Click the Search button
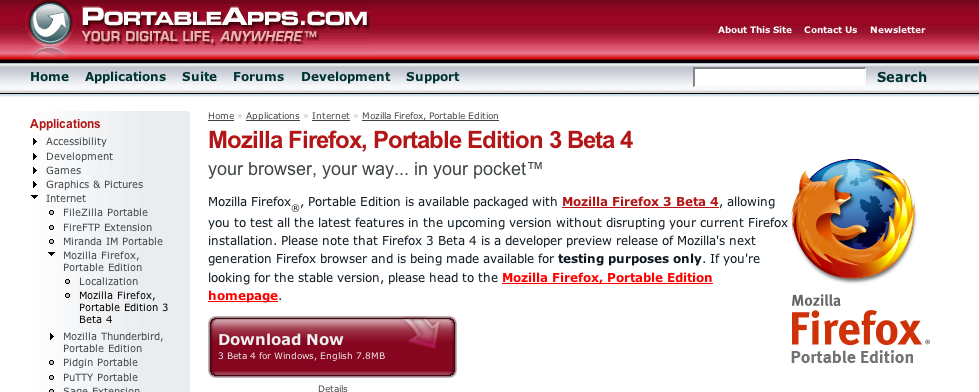The height and width of the screenshot is (392, 979). point(902,77)
